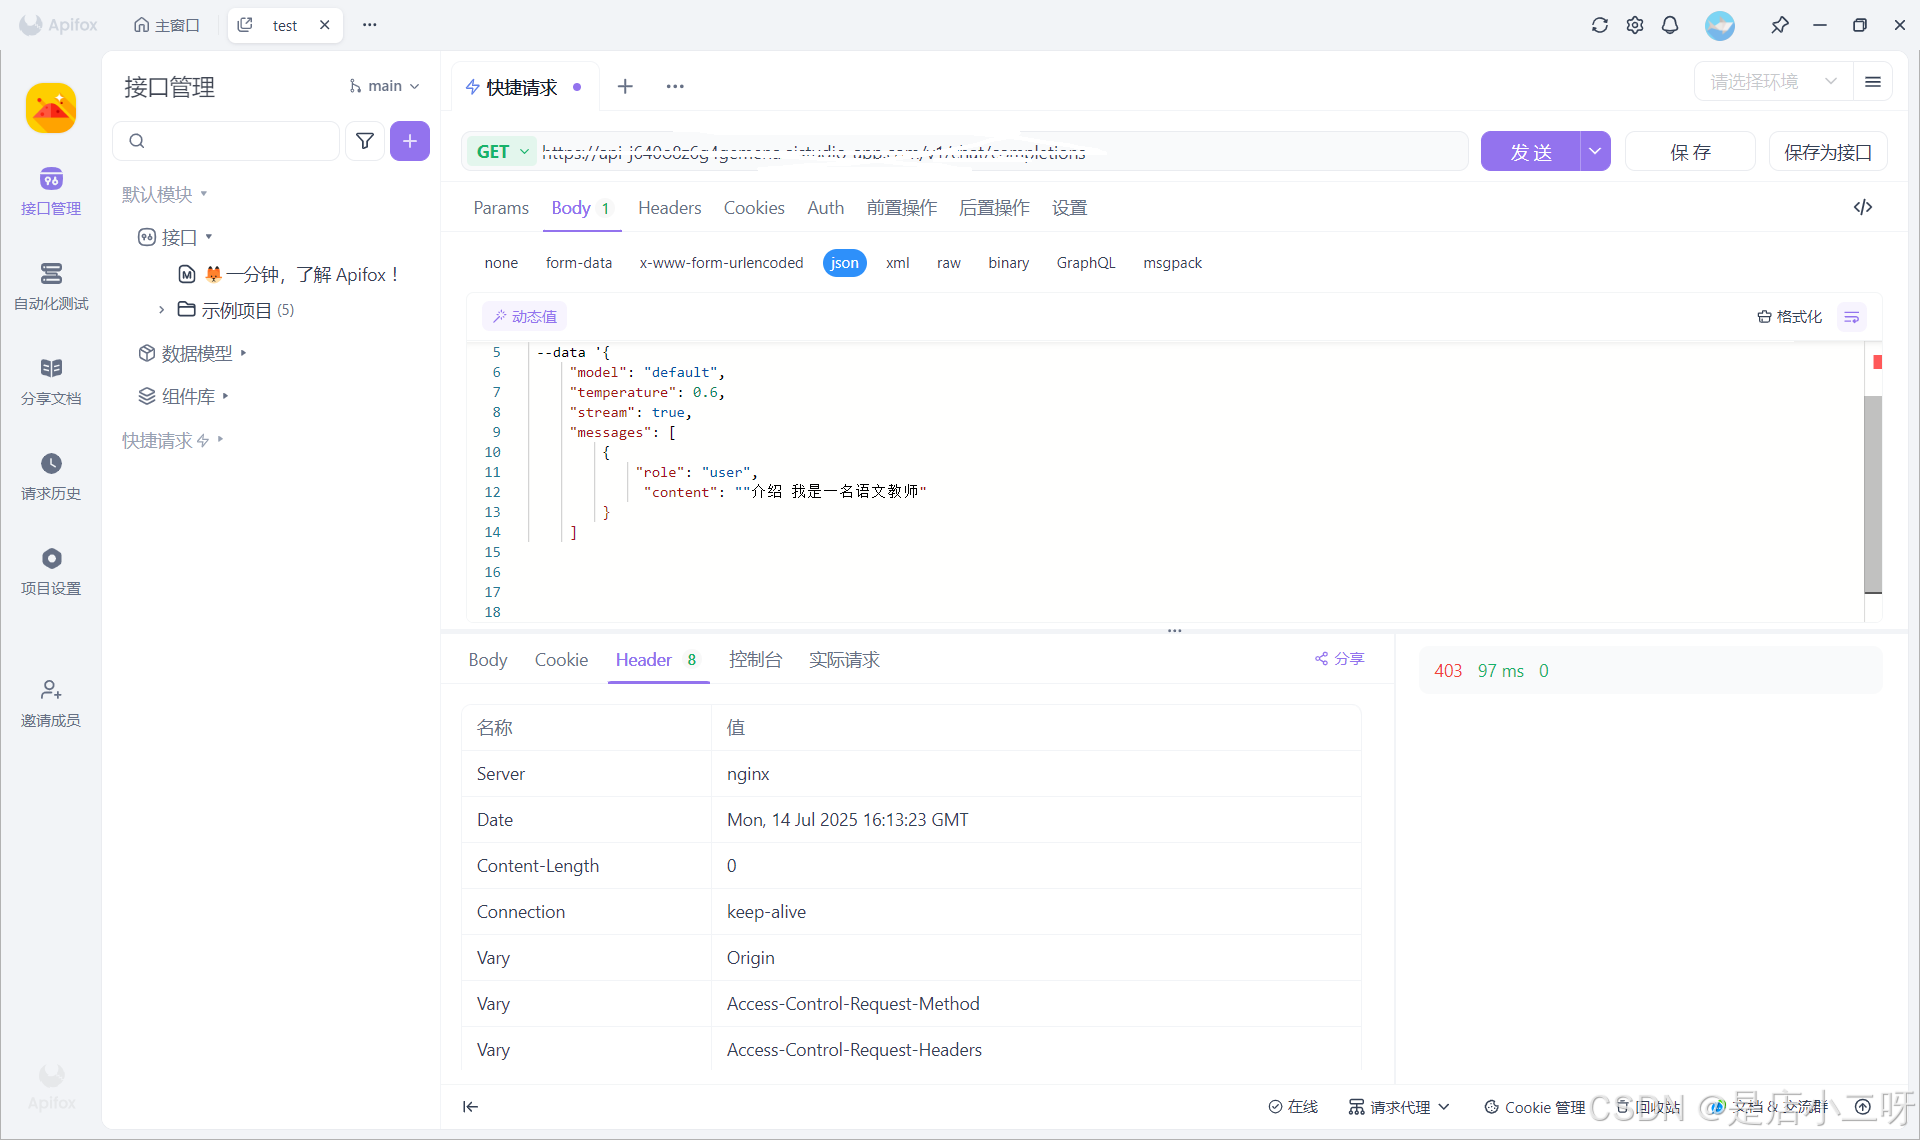The height and width of the screenshot is (1140, 1920).
Task: Switch to the Headers request tab
Action: click(x=669, y=207)
